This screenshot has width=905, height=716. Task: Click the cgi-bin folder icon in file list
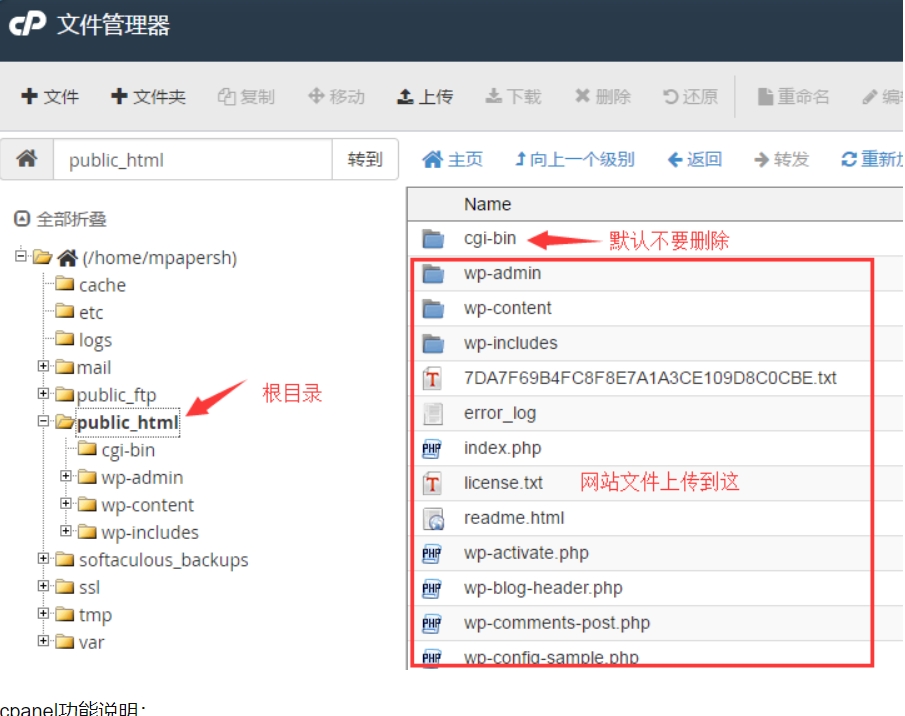click(433, 239)
